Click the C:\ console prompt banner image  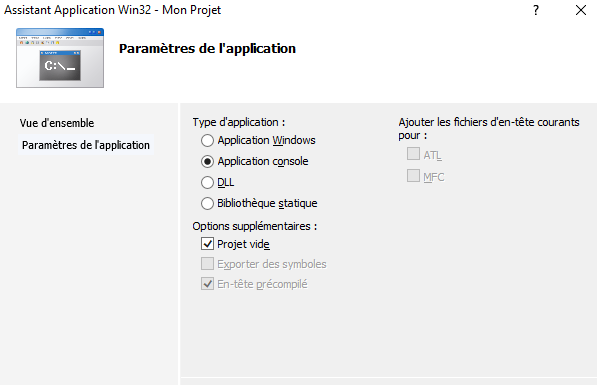click(x=60, y=58)
